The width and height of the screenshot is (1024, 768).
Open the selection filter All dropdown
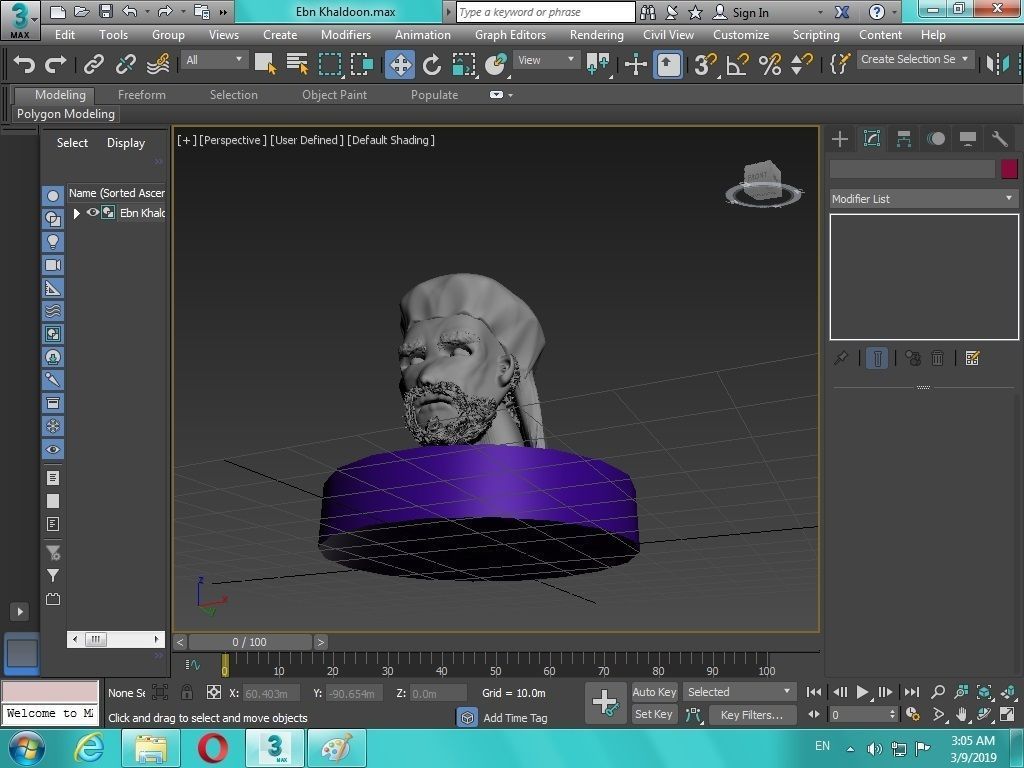(214, 60)
